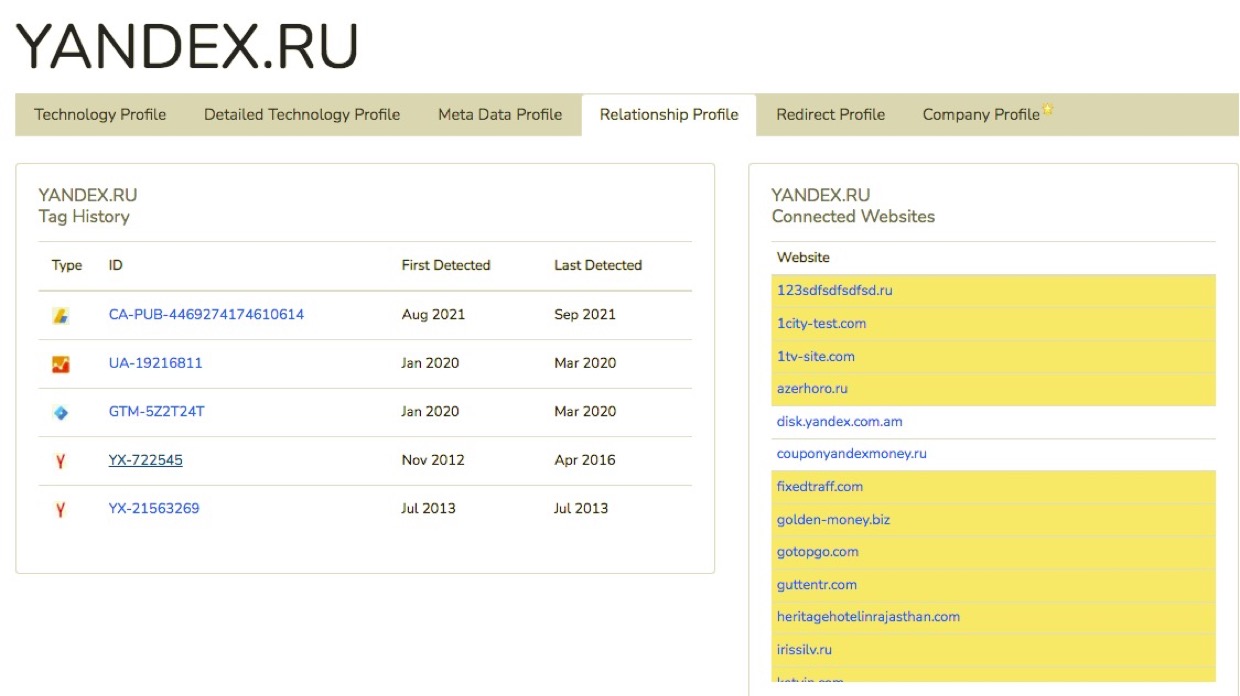
Task: Click Sep 2021 last detected date
Action: point(585,315)
